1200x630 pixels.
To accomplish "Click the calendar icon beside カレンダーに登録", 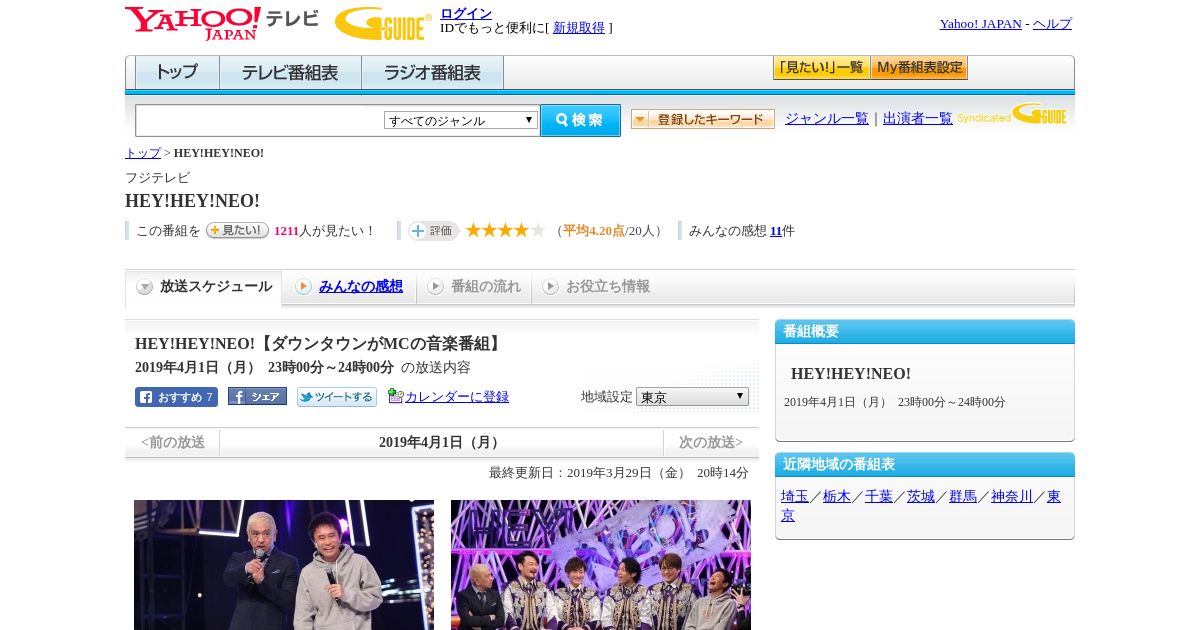I will (395, 396).
